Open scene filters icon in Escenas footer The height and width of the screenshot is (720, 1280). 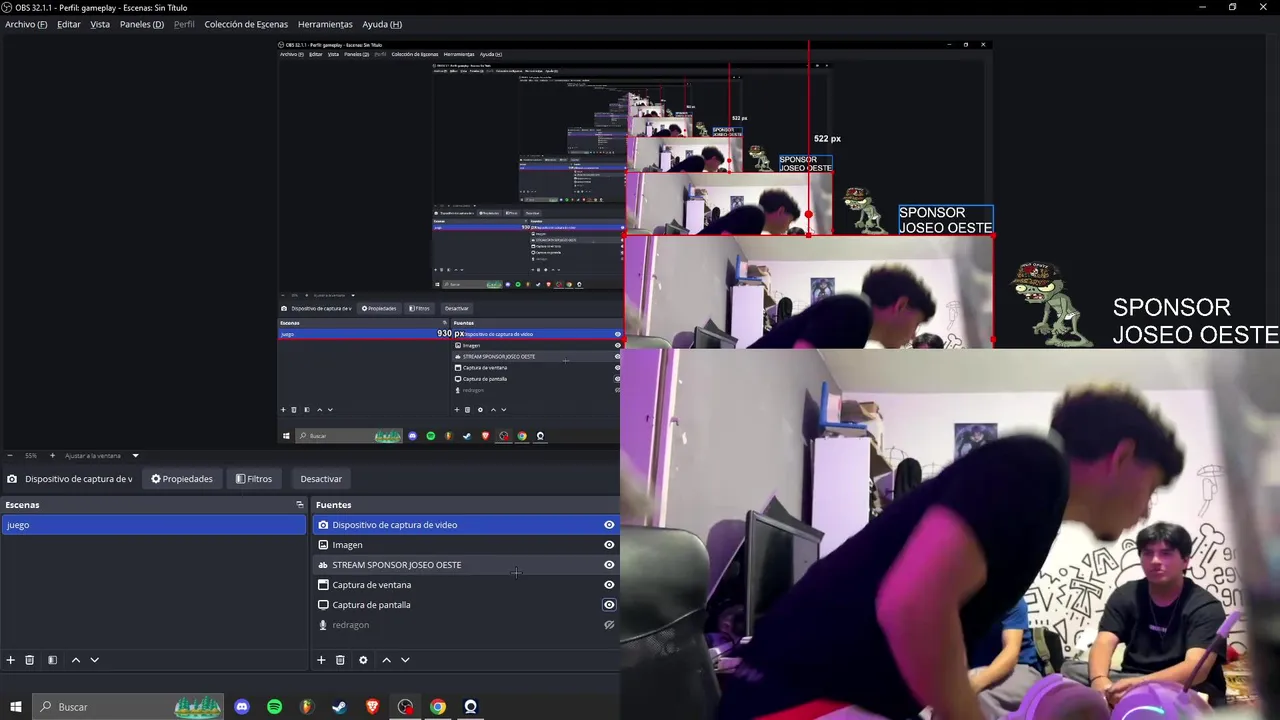pos(52,660)
